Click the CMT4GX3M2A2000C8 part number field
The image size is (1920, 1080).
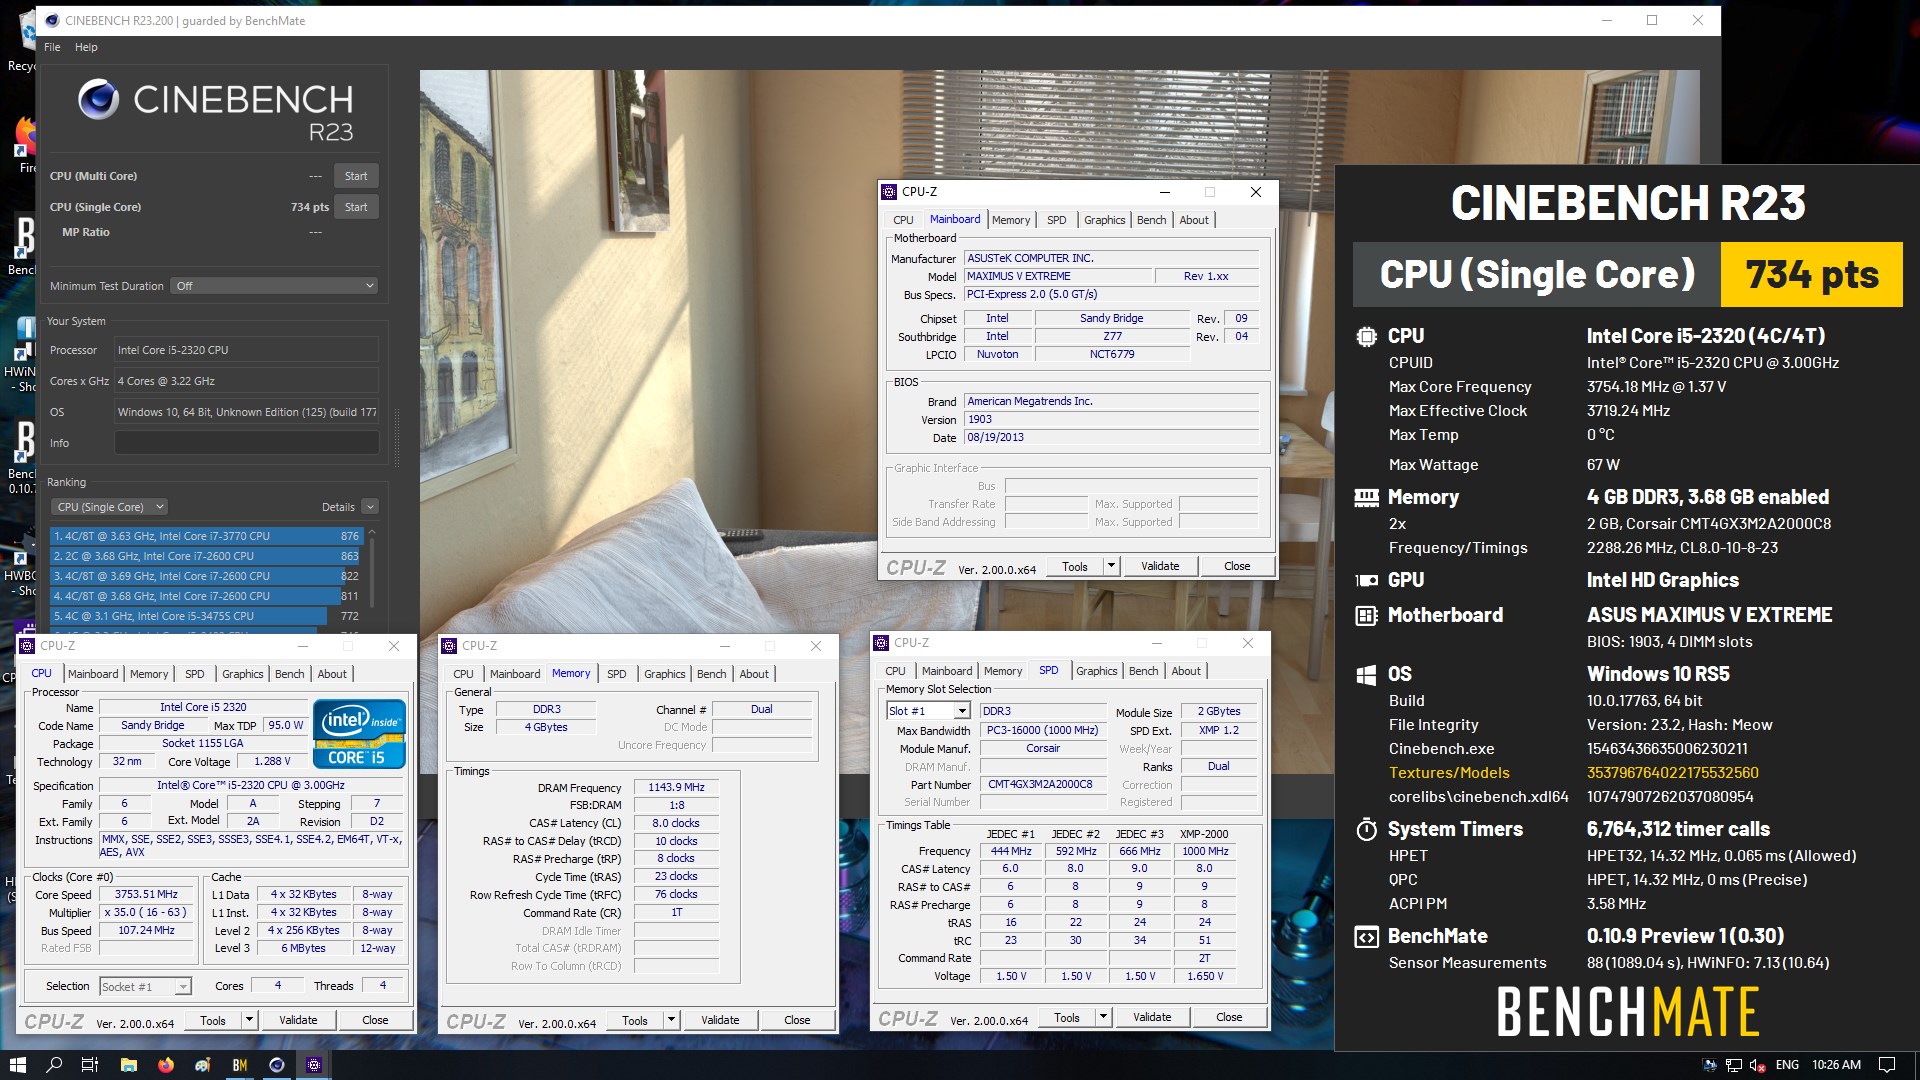[x=1043, y=784]
